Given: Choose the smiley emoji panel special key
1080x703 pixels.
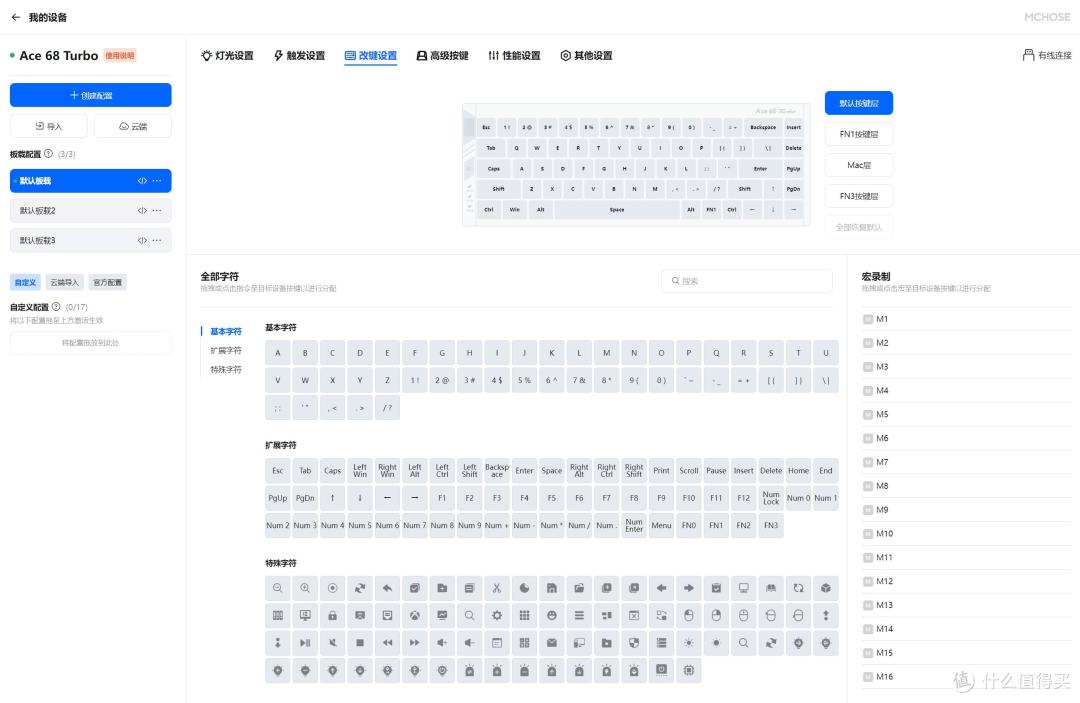Looking at the screenshot, I should (x=552, y=616).
